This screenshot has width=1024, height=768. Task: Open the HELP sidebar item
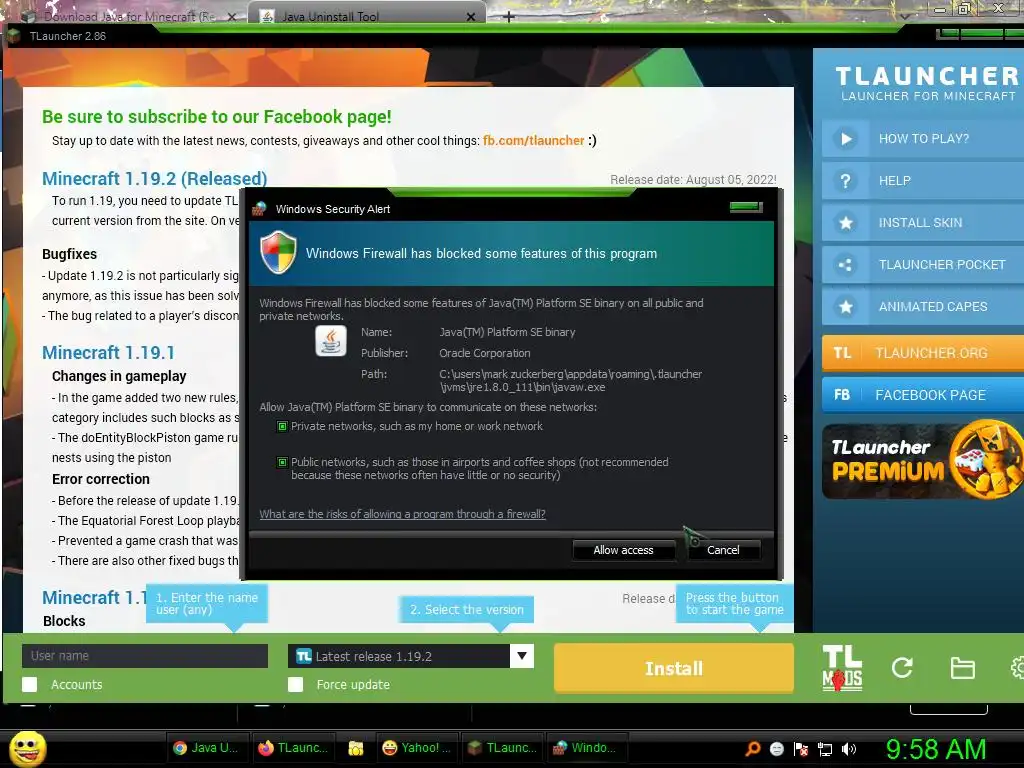tap(923, 181)
